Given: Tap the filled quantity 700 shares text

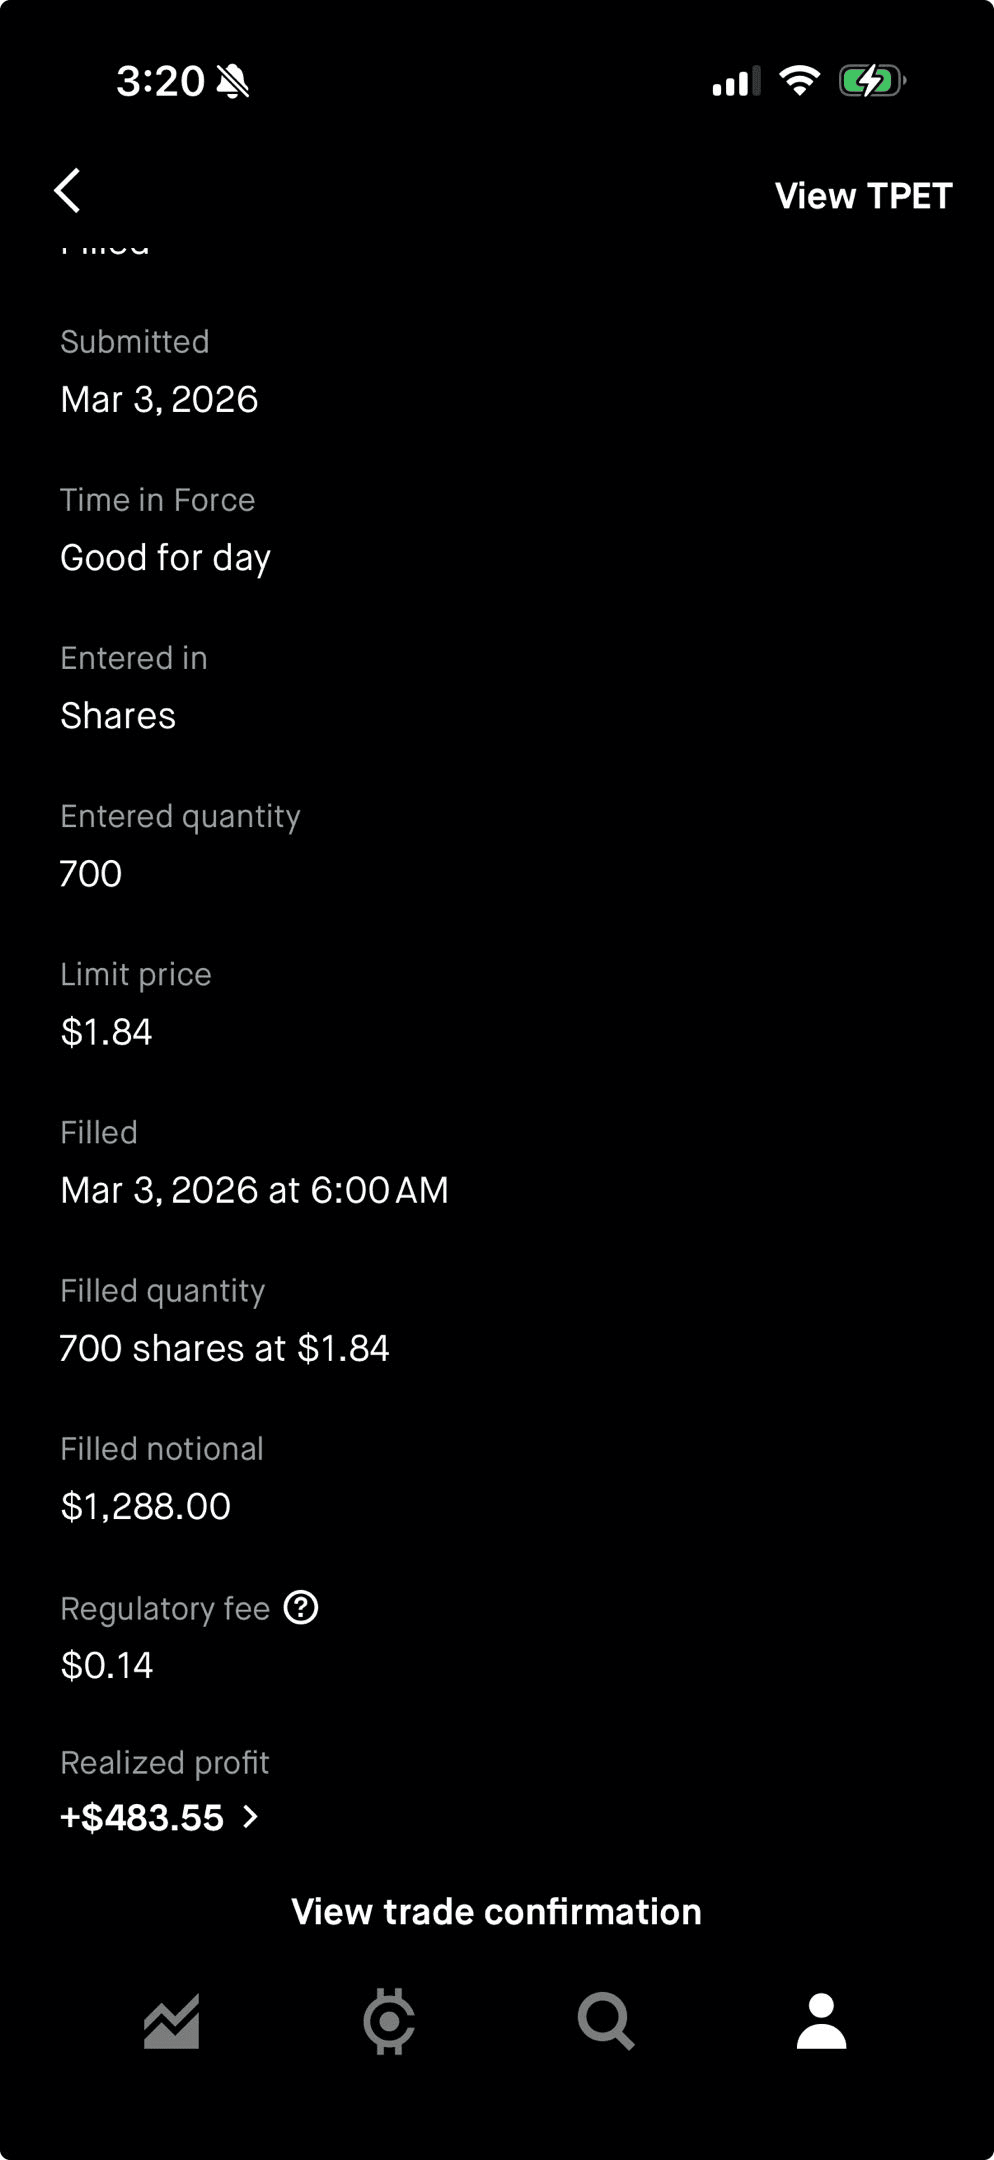Looking at the screenshot, I should [x=224, y=1348].
